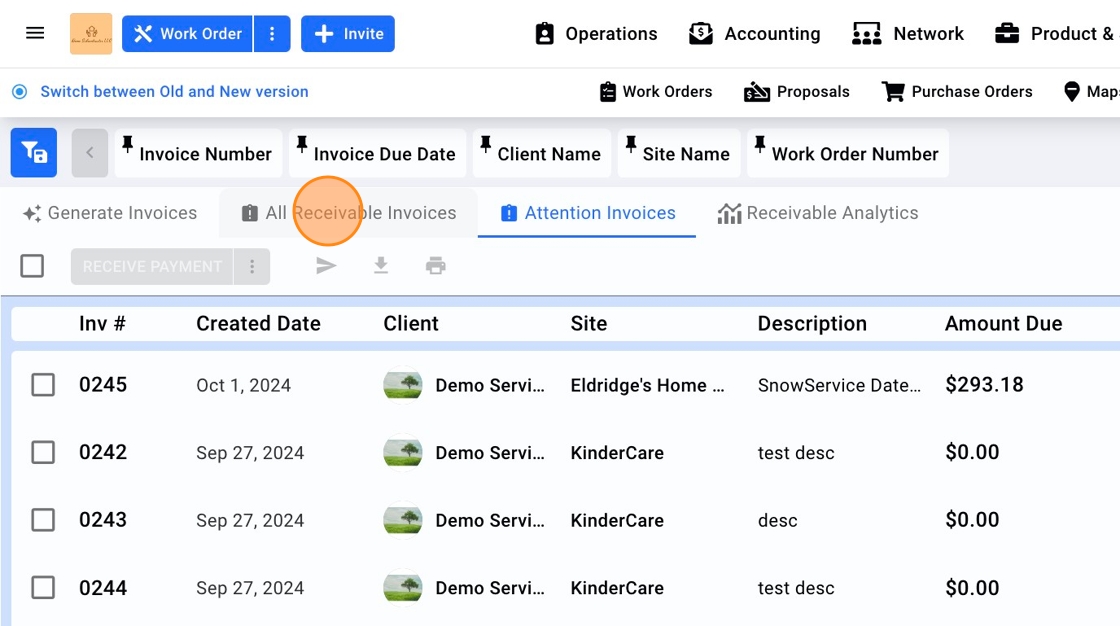Screen dimensions: 1120x626
Task: Open Receive Payment more options menu
Action: (252, 267)
